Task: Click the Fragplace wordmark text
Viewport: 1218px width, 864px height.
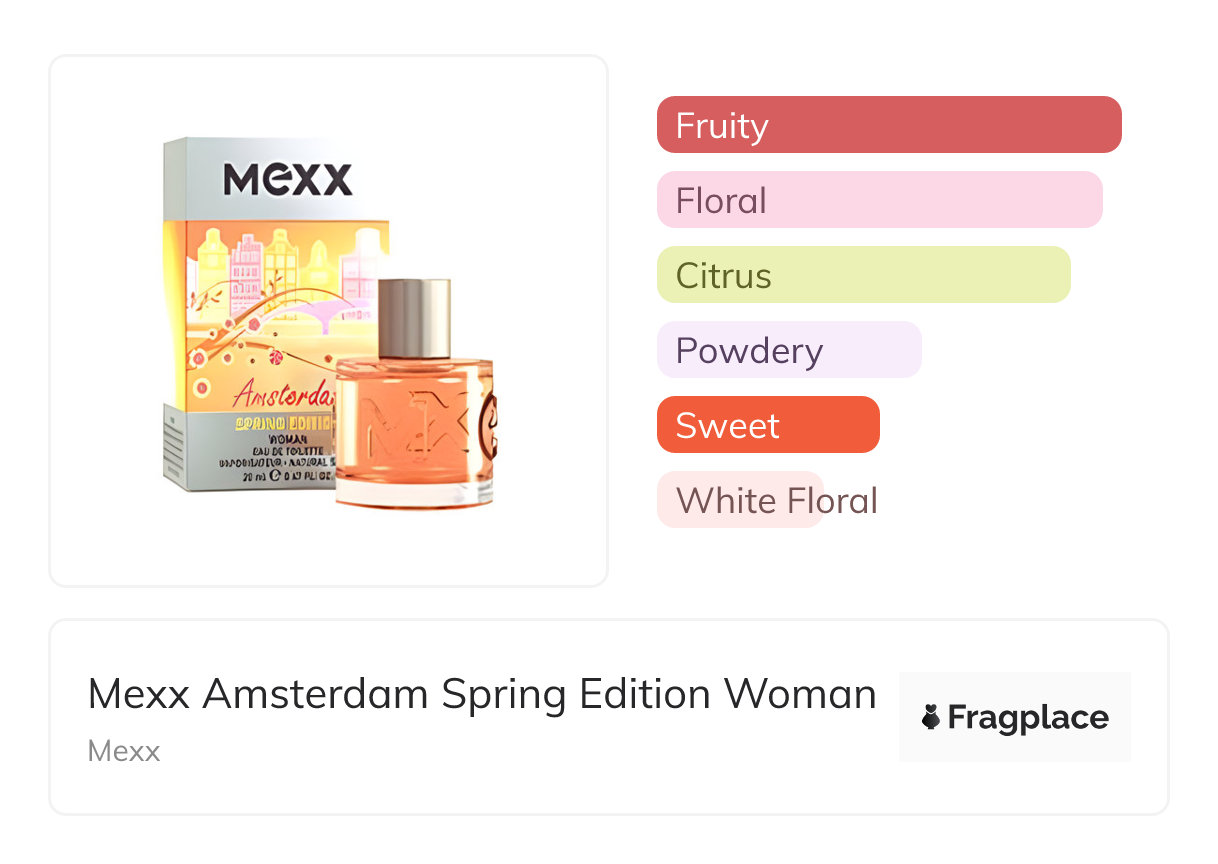Action: point(1028,718)
